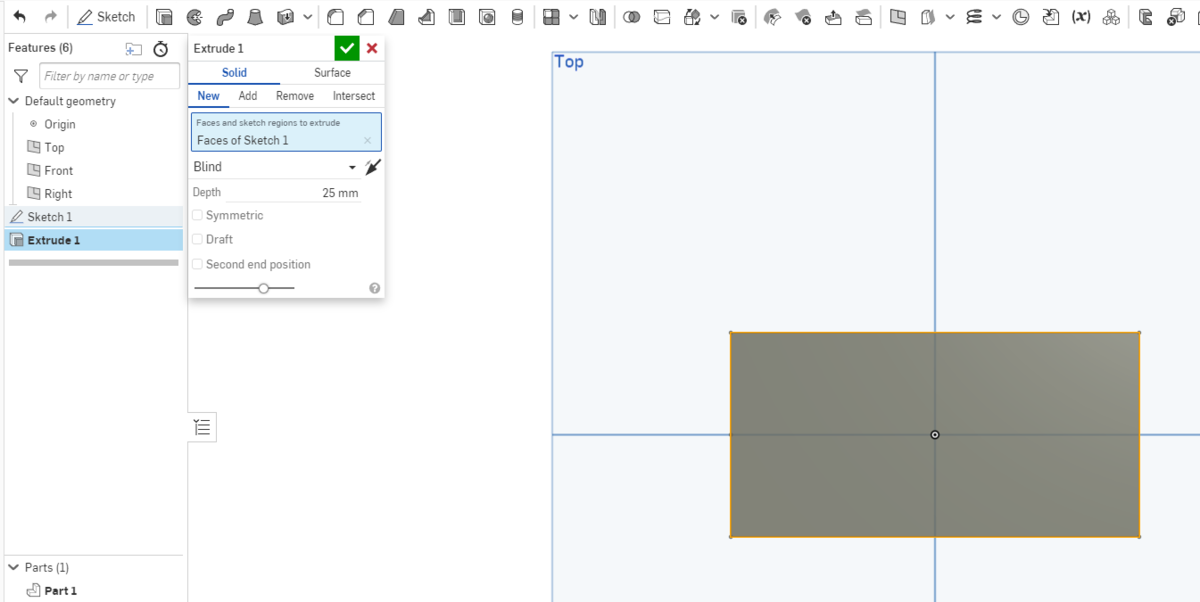Check the Draft checkbox
1200x602 pixels.
pos(197,239)
